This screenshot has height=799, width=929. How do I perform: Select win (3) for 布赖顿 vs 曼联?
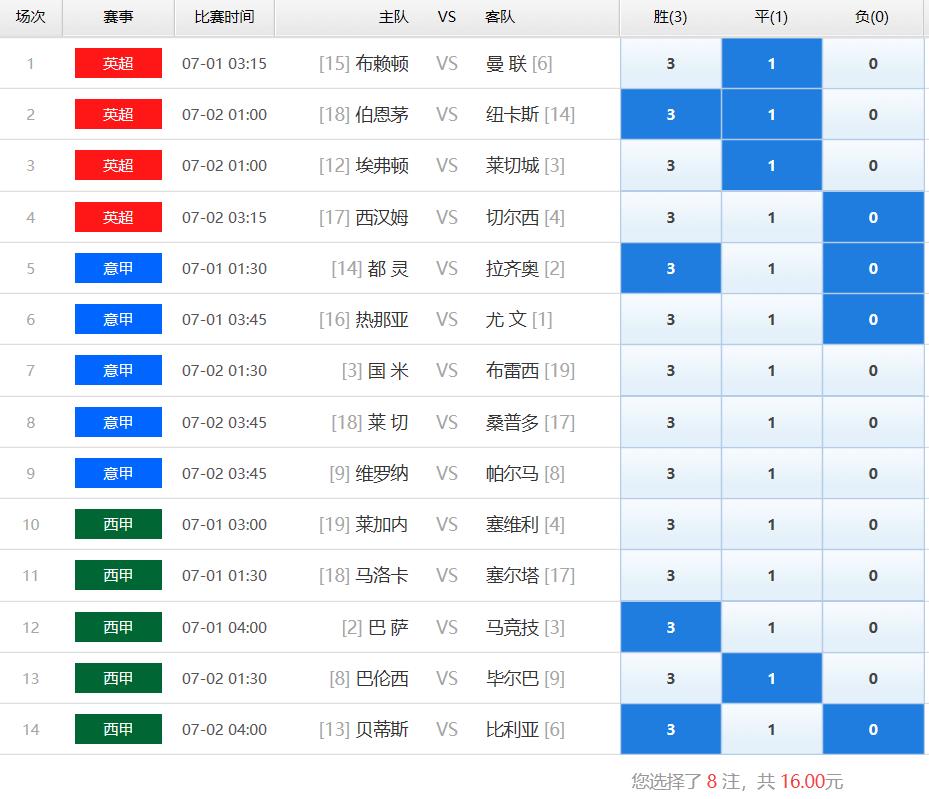click(671, 63)
